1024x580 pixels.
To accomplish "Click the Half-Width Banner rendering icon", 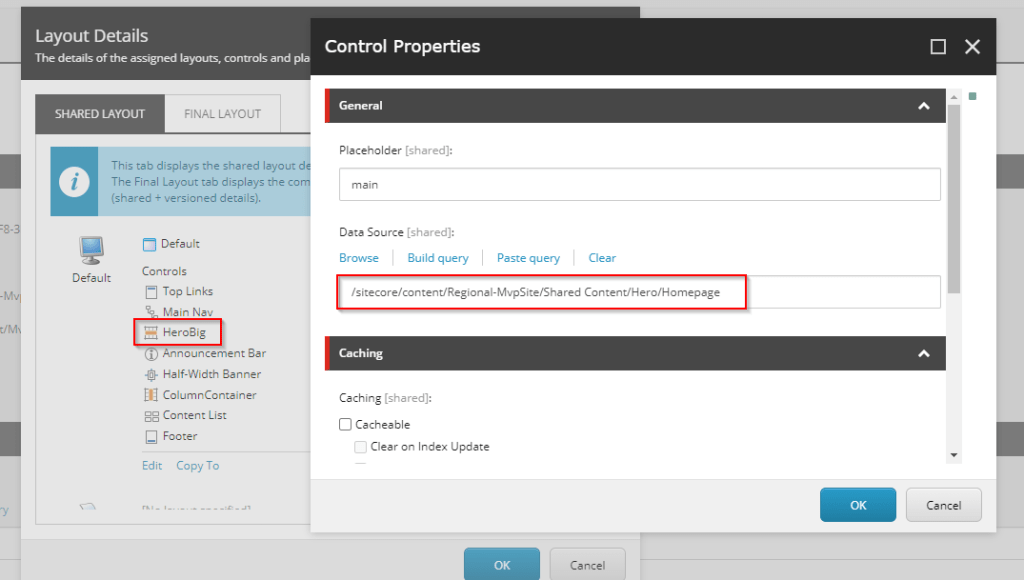I will 151,374.
